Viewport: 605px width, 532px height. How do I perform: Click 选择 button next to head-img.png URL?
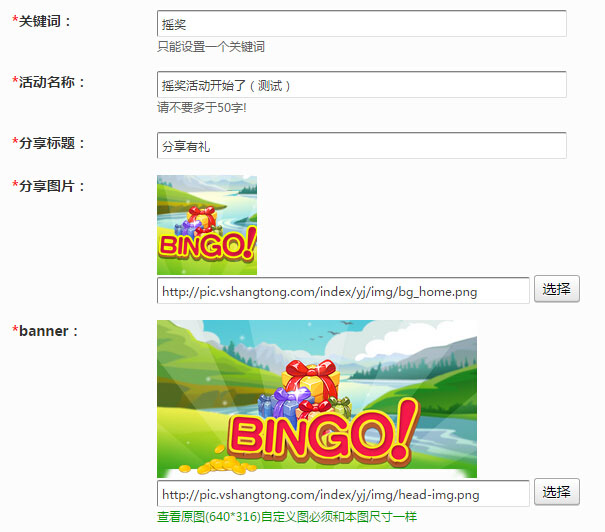coord(557,492)
